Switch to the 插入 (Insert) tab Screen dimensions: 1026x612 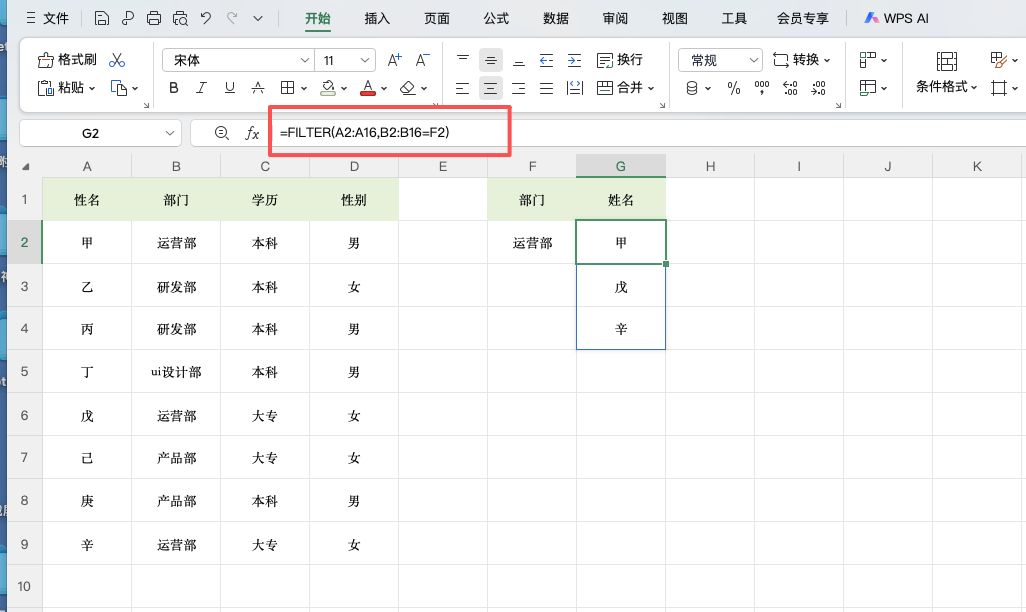(377, 18)
